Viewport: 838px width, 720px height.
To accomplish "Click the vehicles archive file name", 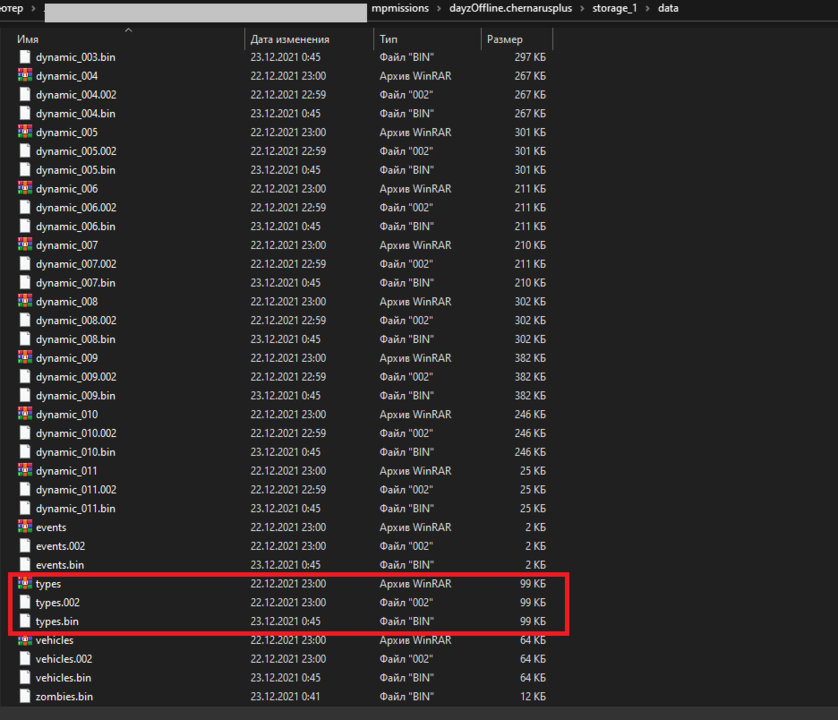I will pos(55,640).
